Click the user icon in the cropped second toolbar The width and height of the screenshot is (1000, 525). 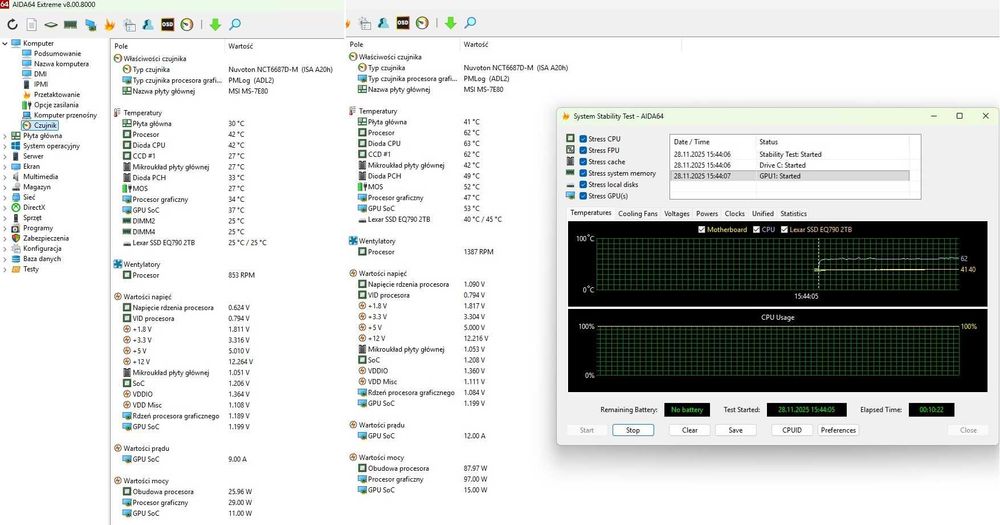pos(383,23)
